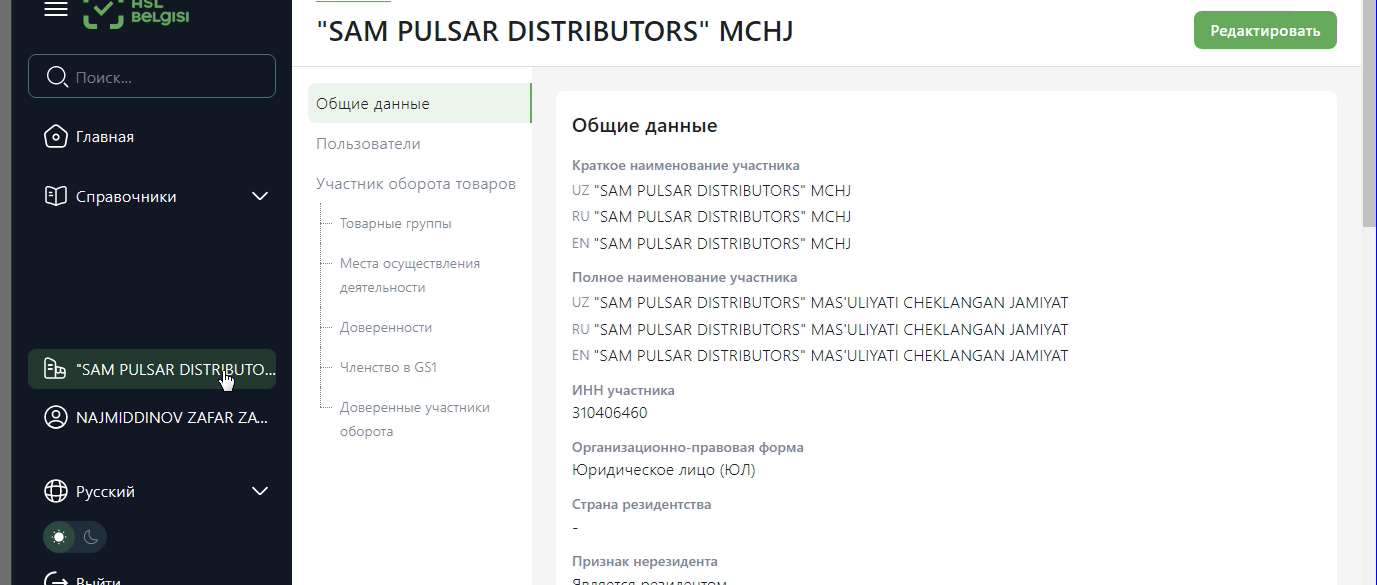Click the globe language icon
Screen dimensions: 1377x585
point(56,491)
